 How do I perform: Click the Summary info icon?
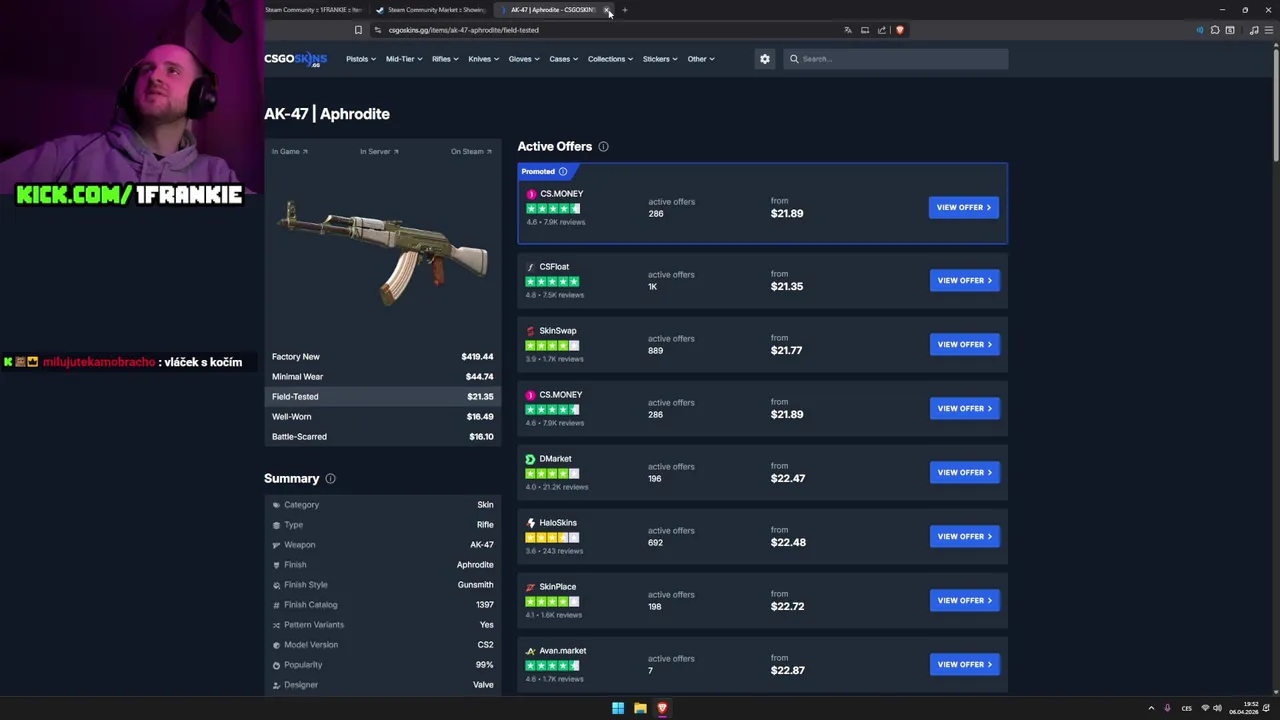330,479
